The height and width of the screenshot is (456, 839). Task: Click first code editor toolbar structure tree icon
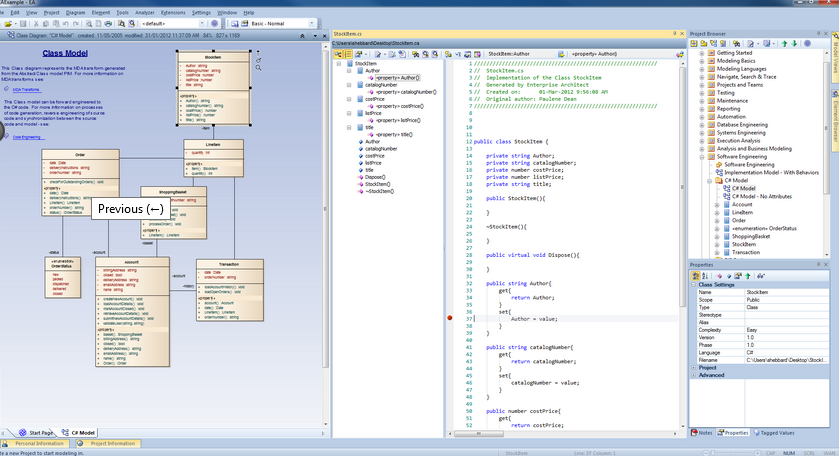338,54
